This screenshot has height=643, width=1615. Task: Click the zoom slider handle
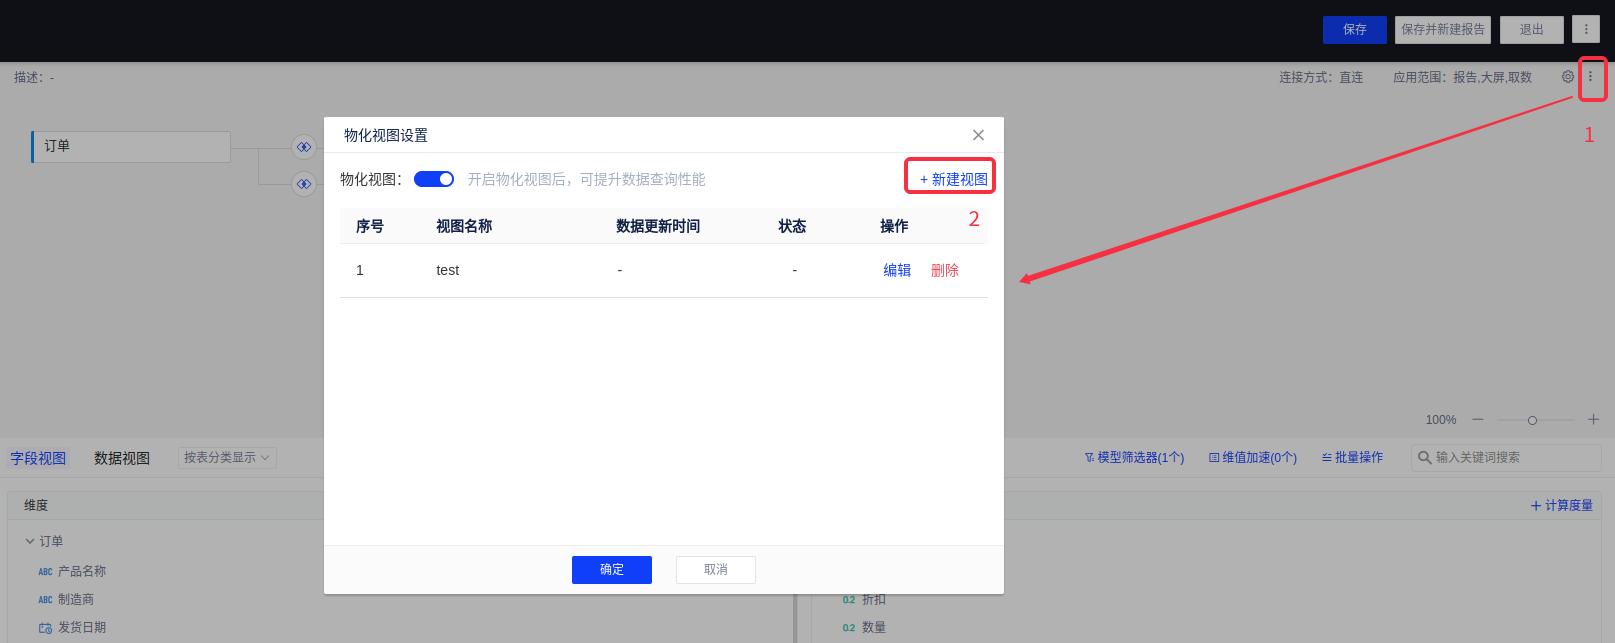(x=1532, y=420)
